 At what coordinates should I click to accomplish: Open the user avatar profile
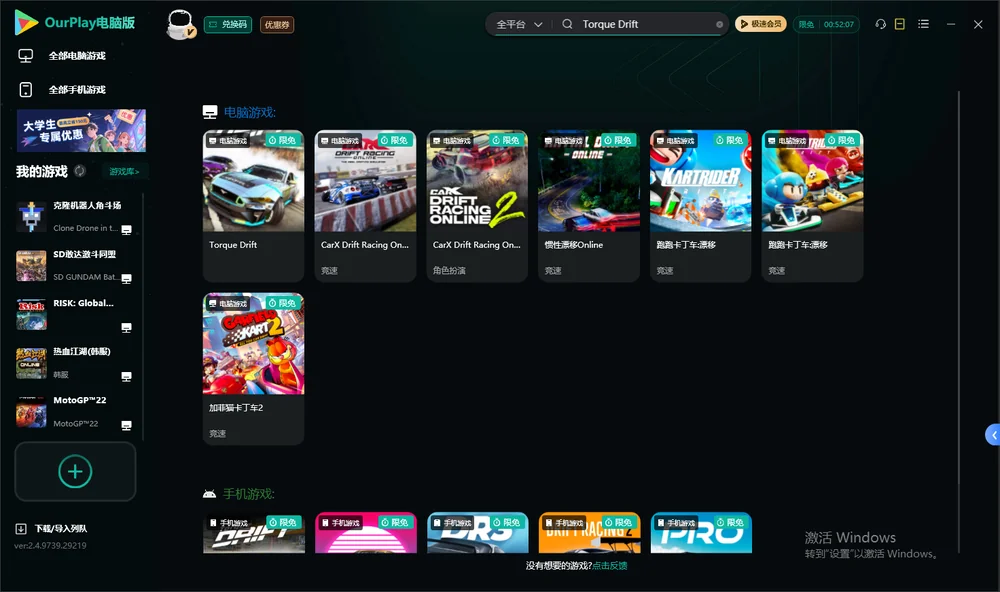[180, 24]
